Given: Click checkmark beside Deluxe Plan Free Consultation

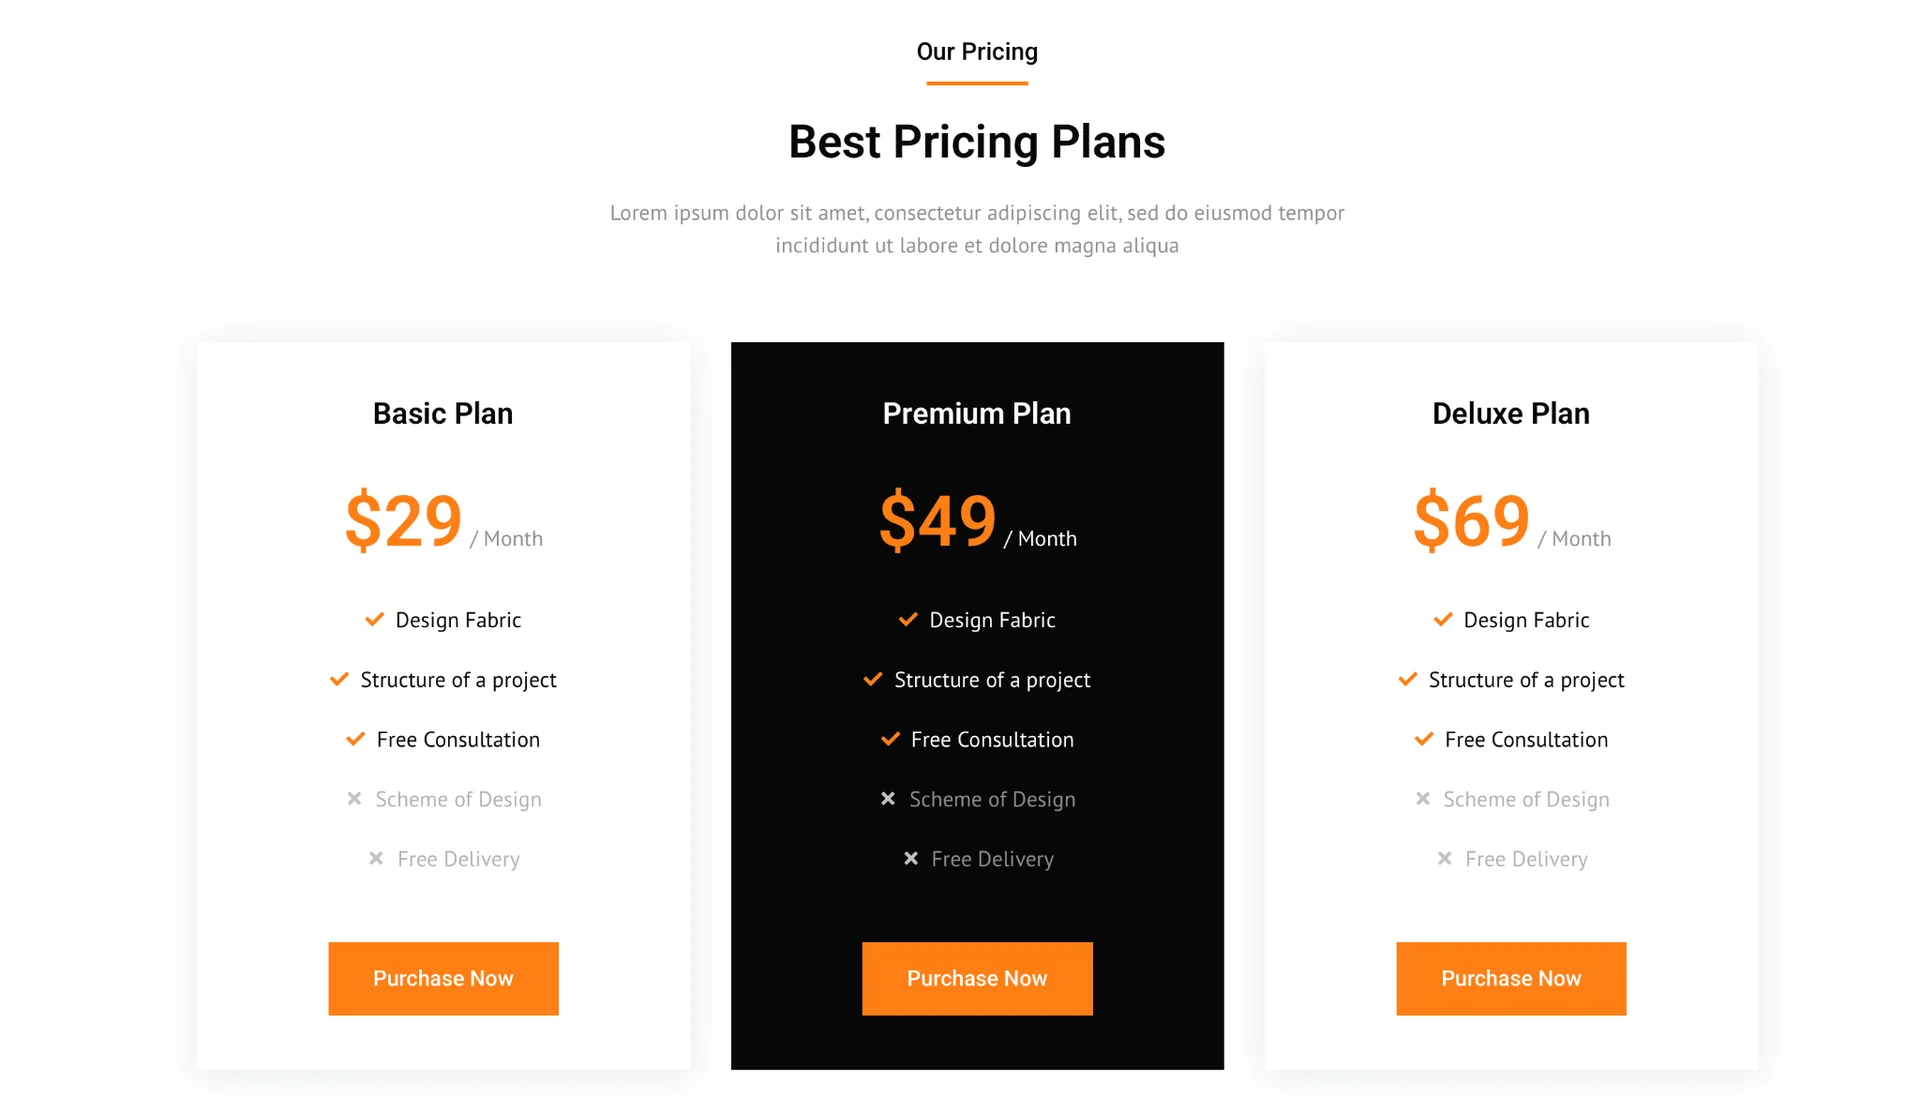Looking at the screenshot, I should tap(1424, 740).
